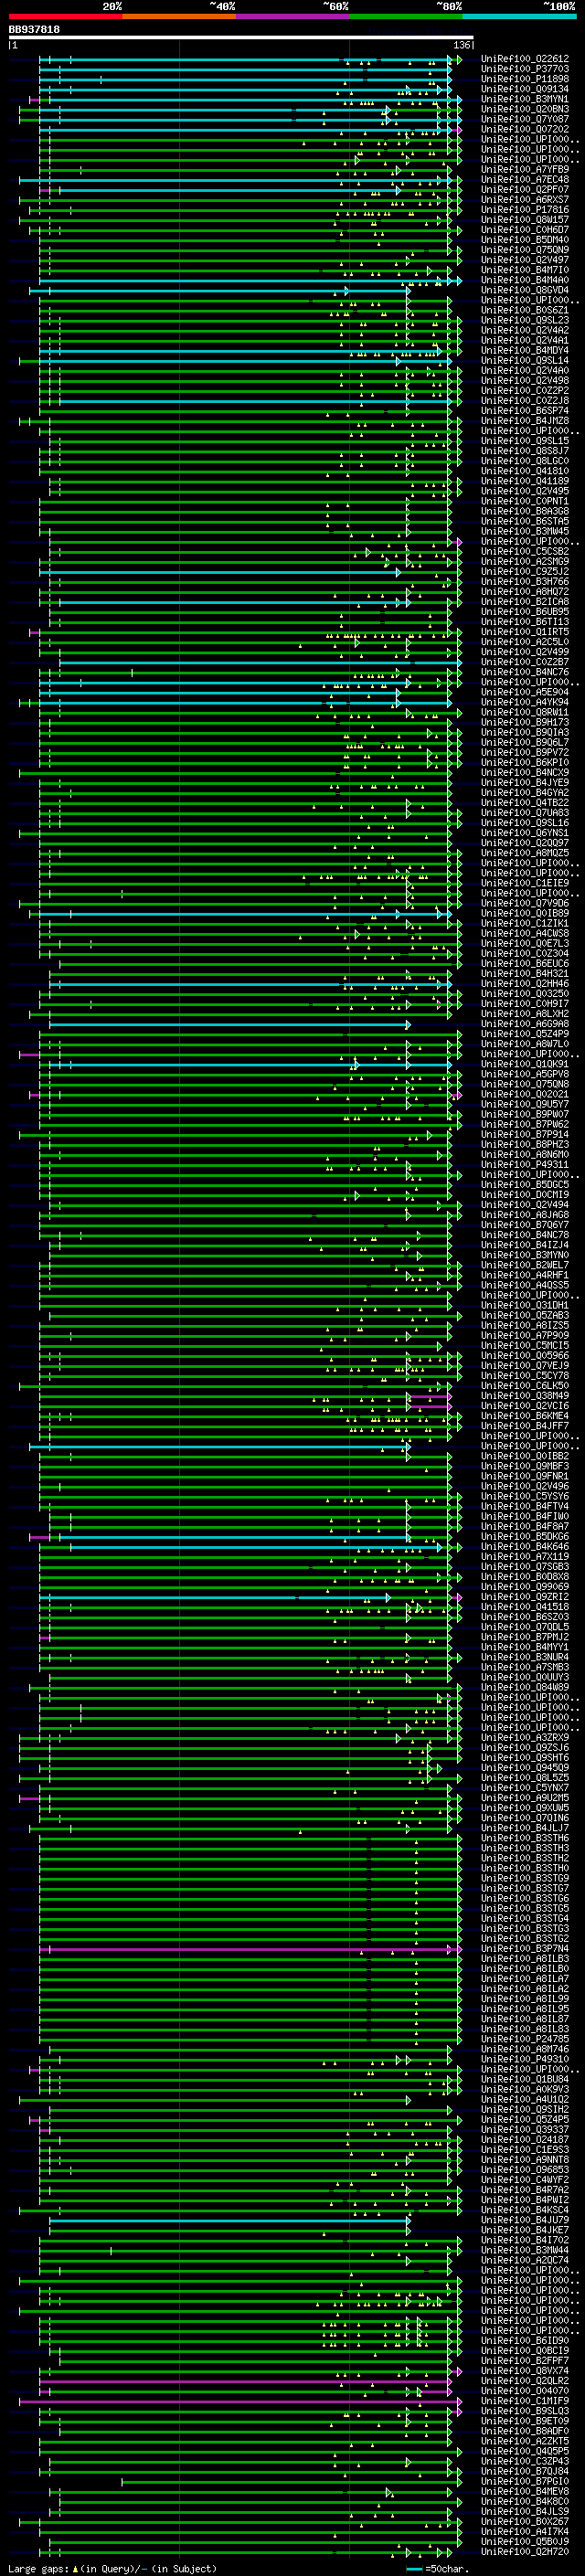Select the UniRef100_A4CWS8 label

click(x=525, y=934)
